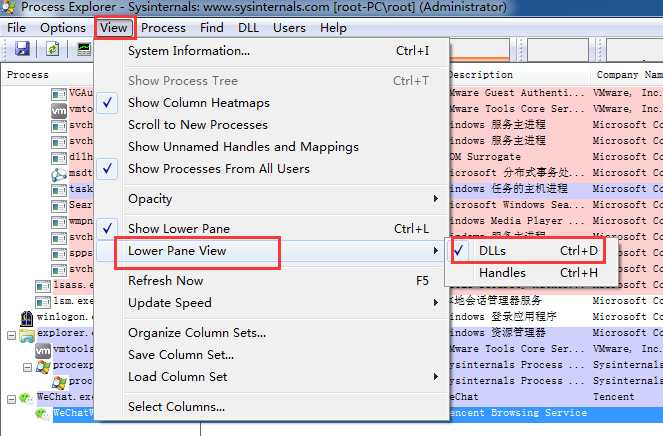Open the File menu
The height and width of the screenshot is (436, 663).
(16, 28)
